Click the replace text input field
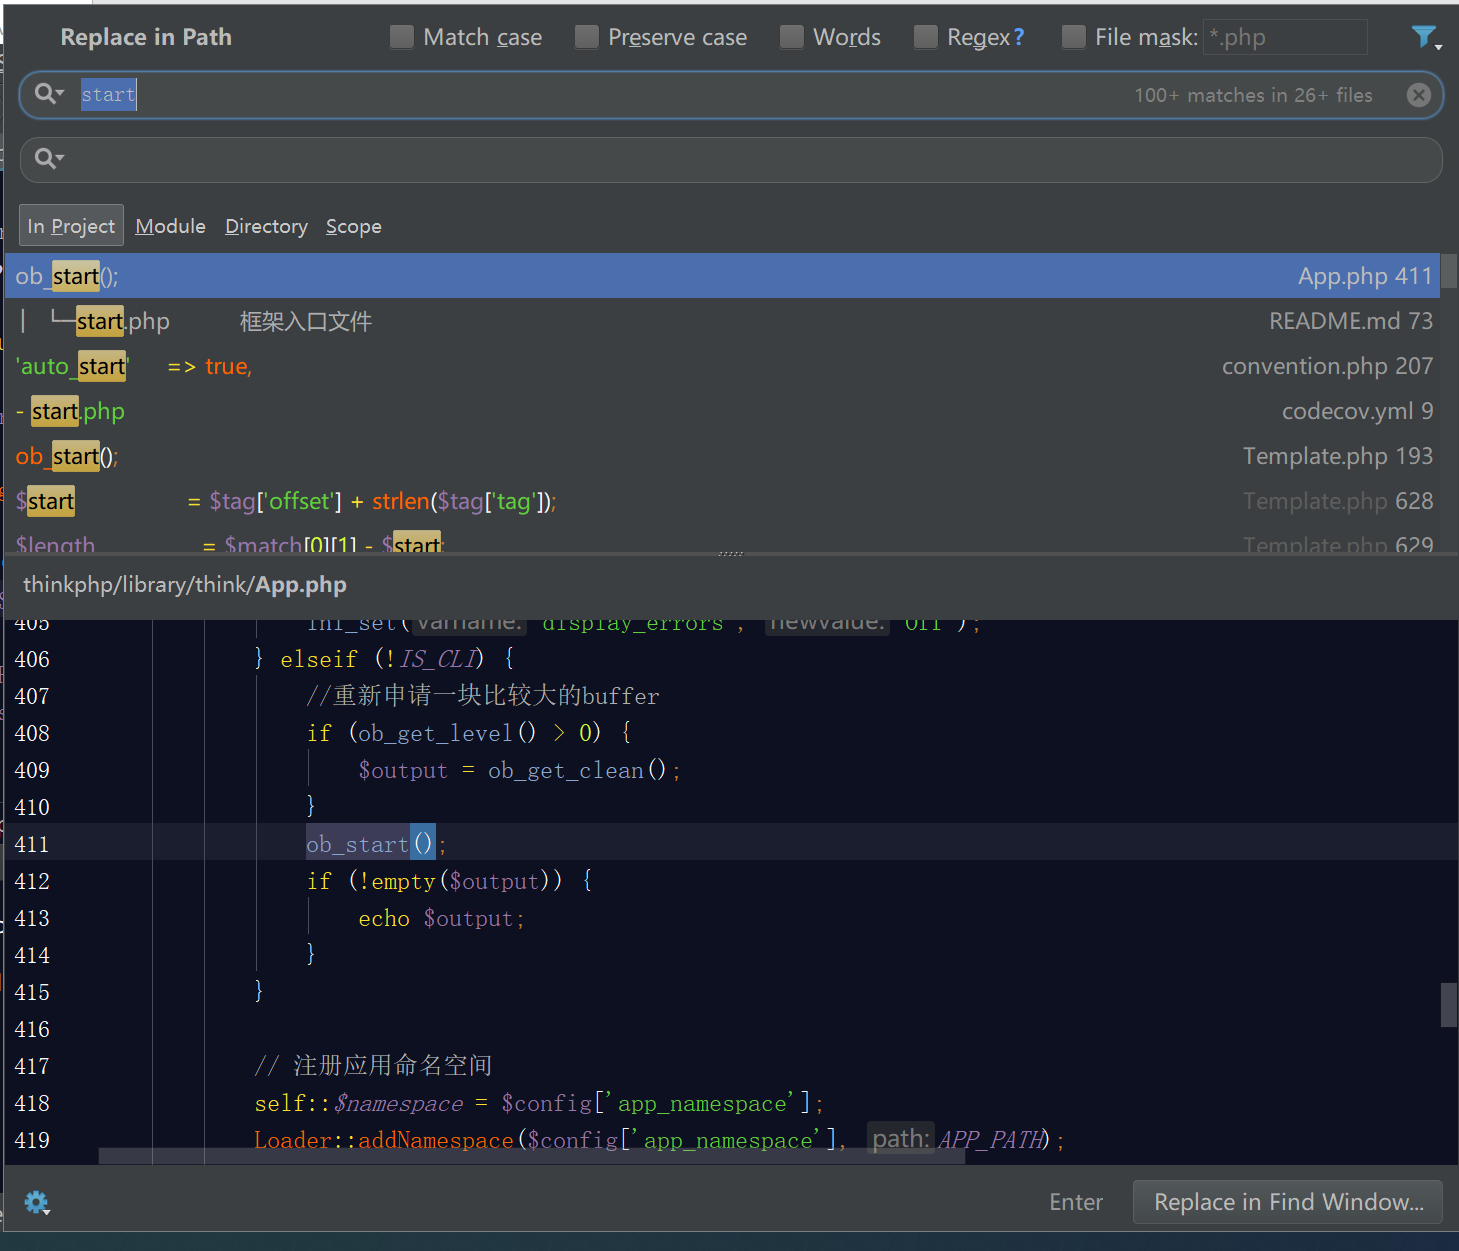1459x1251 pixels. pyautogui.click(x=740, y=159)
